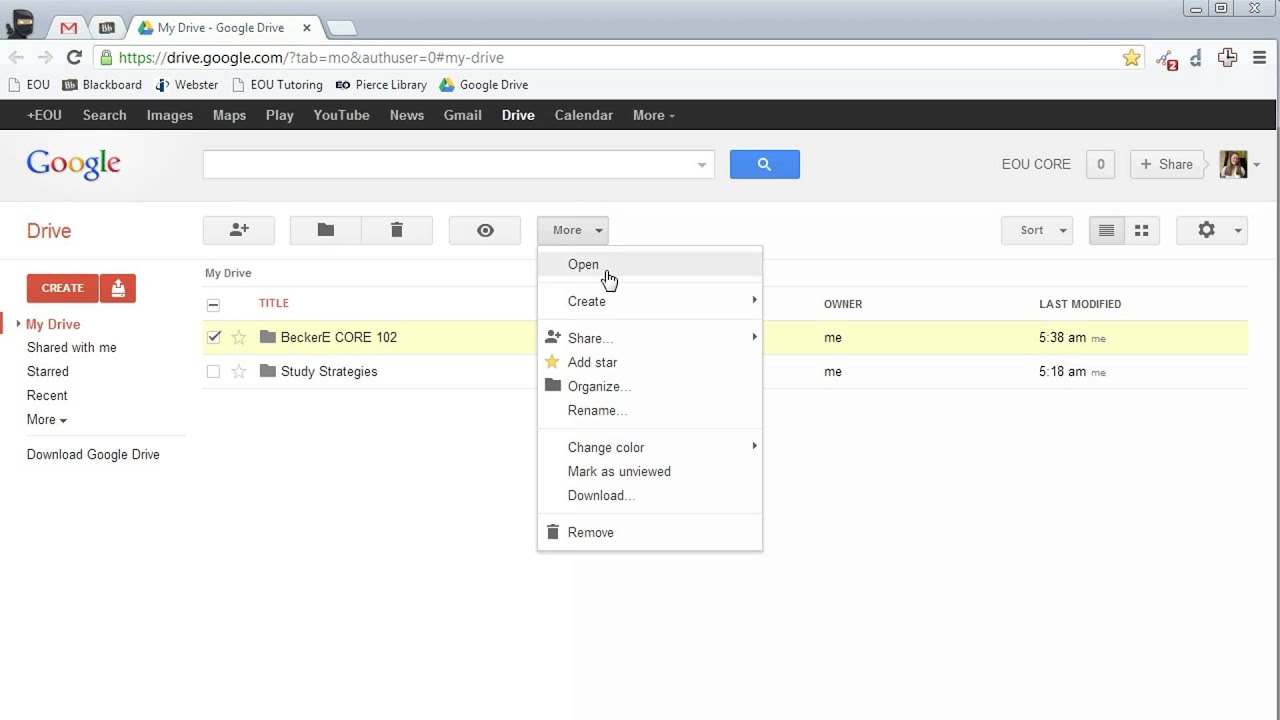Open the Chrome hamburger menu
Viewport: 1280px width, 720px height.
pos(1260,58)
